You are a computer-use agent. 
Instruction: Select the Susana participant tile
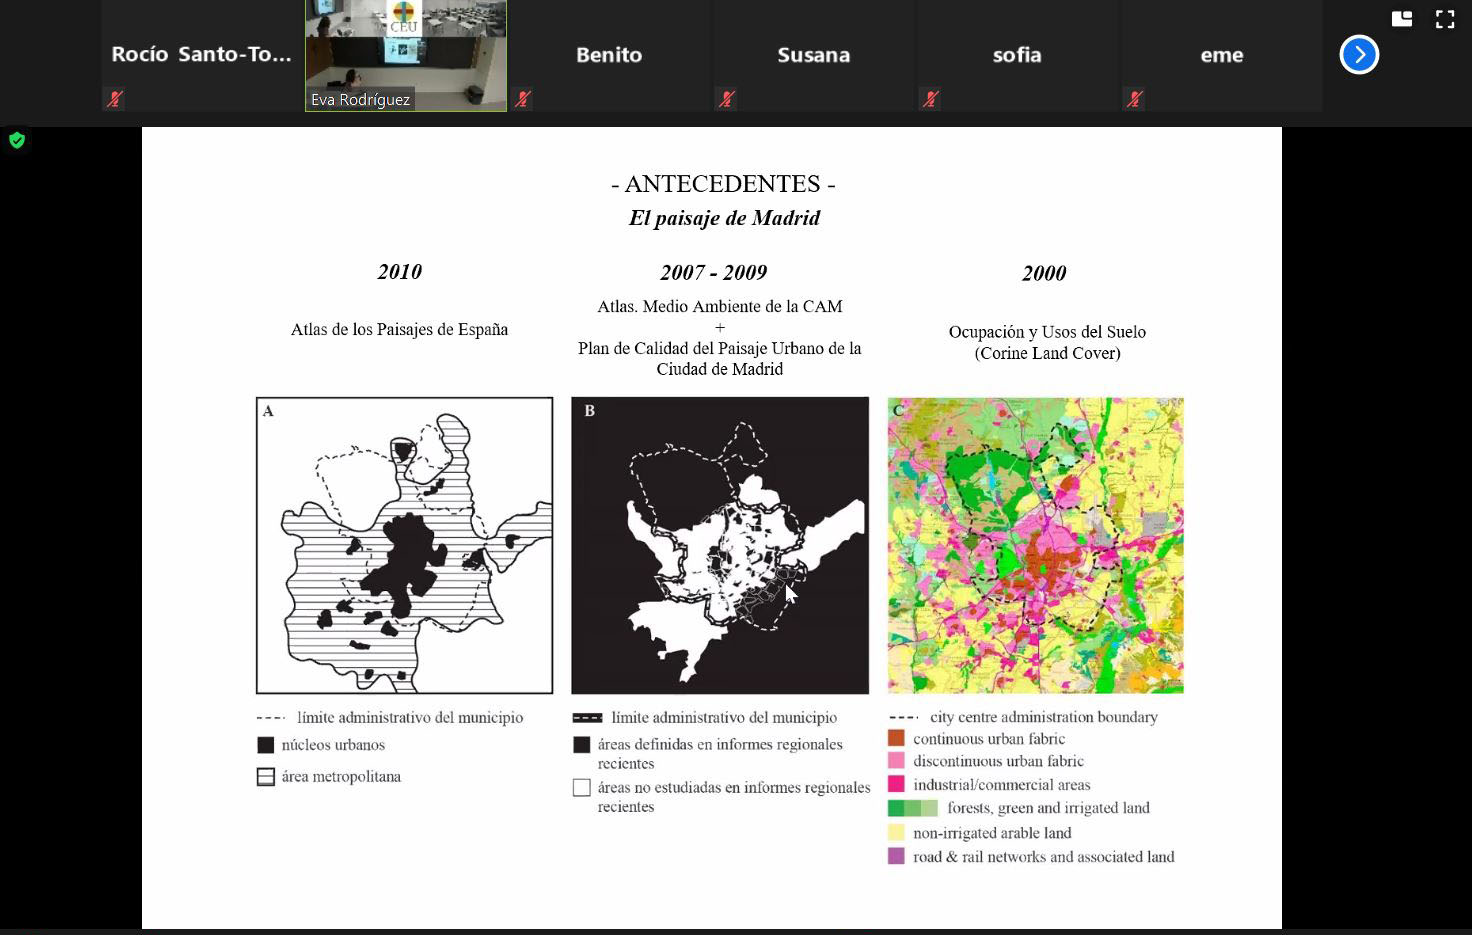click(x=813, y=55)
